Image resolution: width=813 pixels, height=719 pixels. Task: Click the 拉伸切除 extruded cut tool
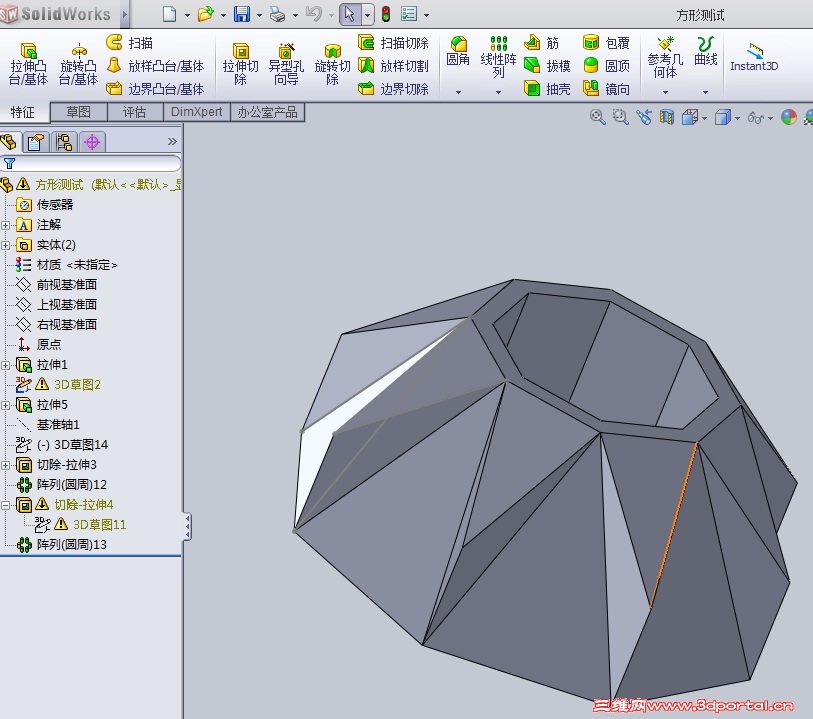(x=240, y=64)
